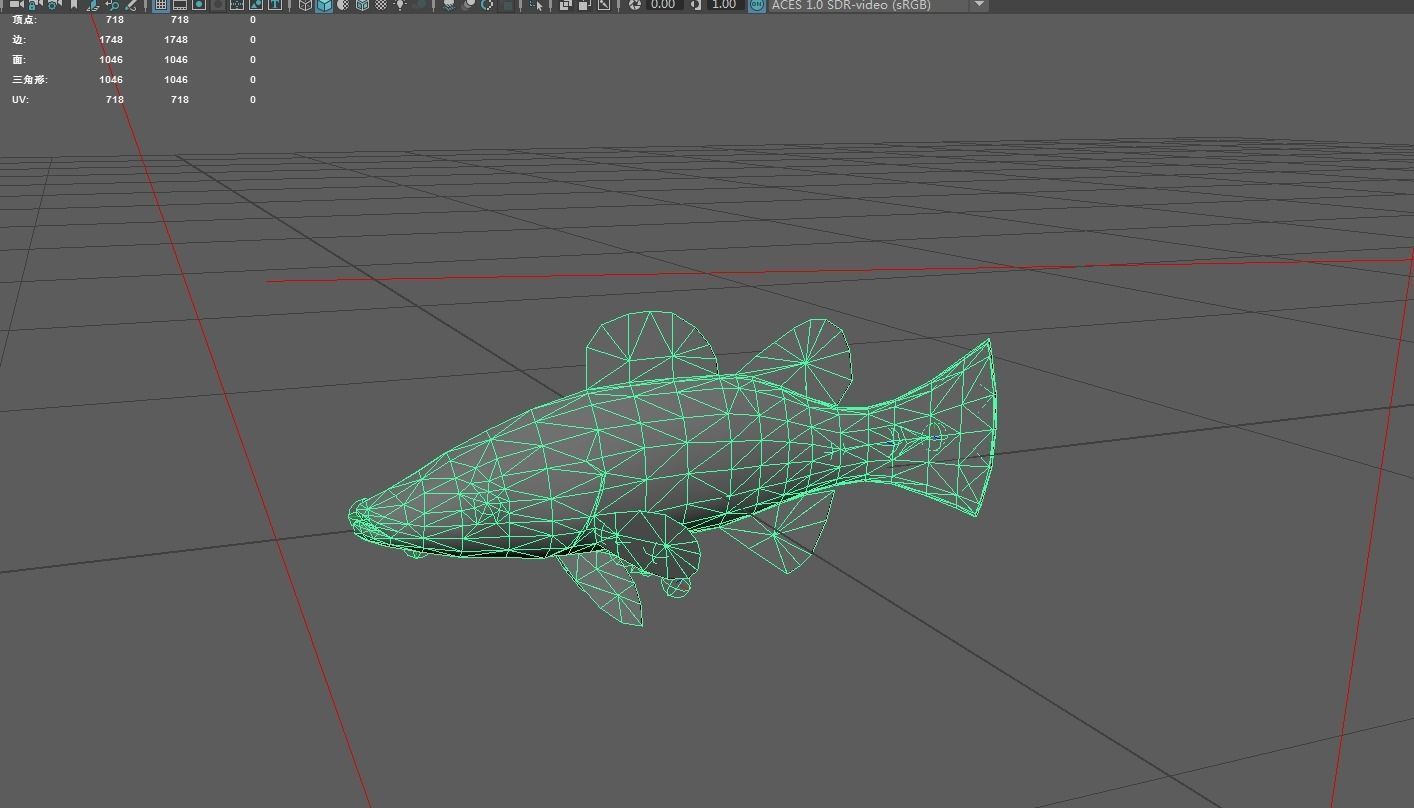Open the Grease Pencil tool
The height and width of the screenshot is (808, 1414).
click(x=131, y=5)
